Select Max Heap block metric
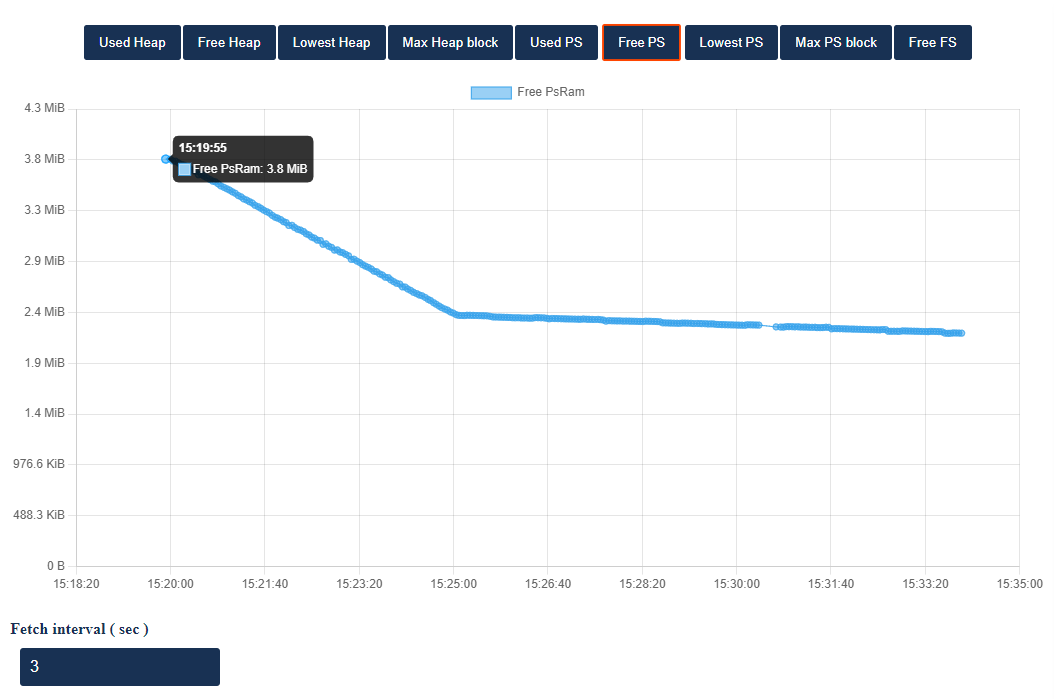 tap(450, 42)
